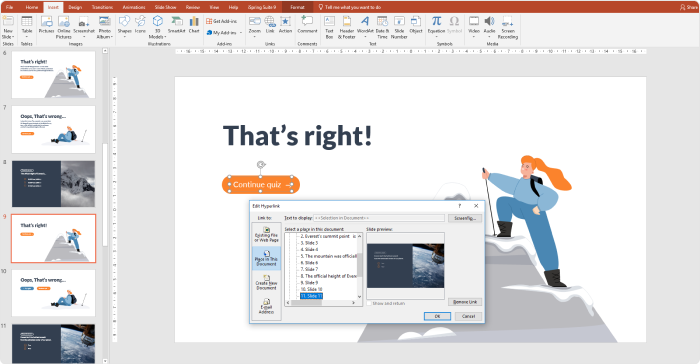The image size is (700, 364).
Task: Click the dialog help question mark
Action: coord(460,206)
